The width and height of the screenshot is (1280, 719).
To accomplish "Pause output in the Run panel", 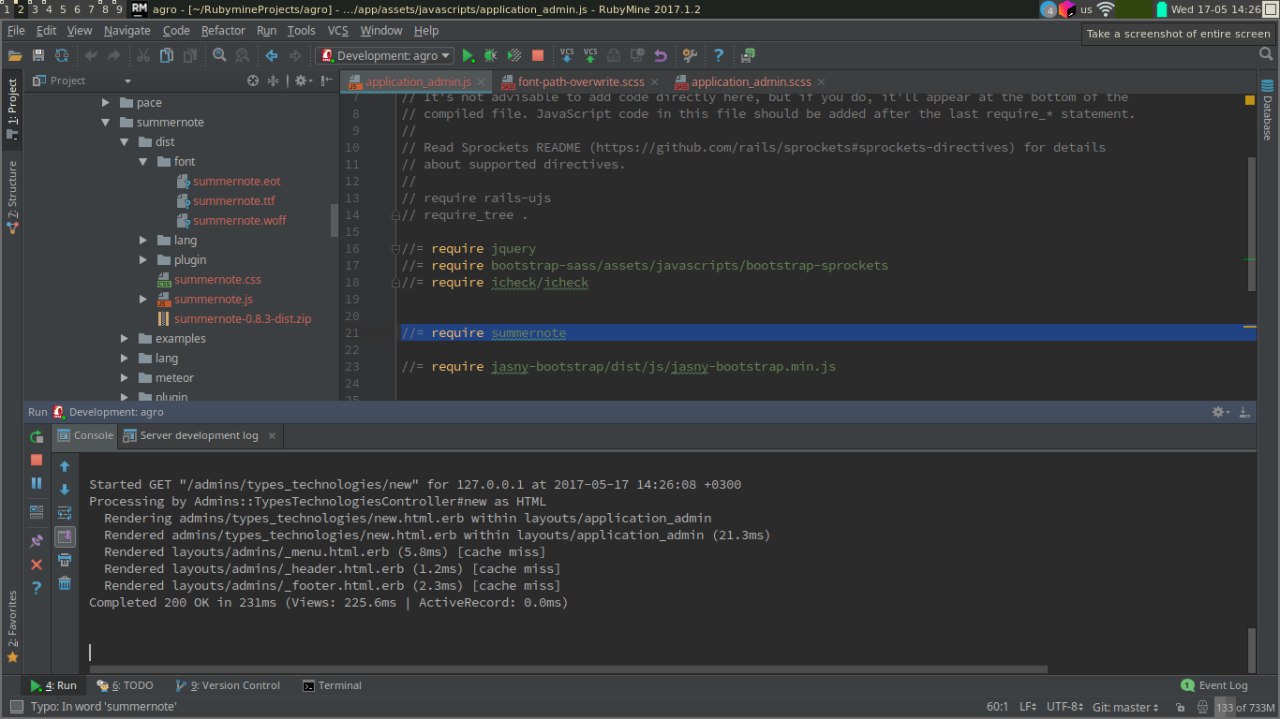I will coord(36,484).
